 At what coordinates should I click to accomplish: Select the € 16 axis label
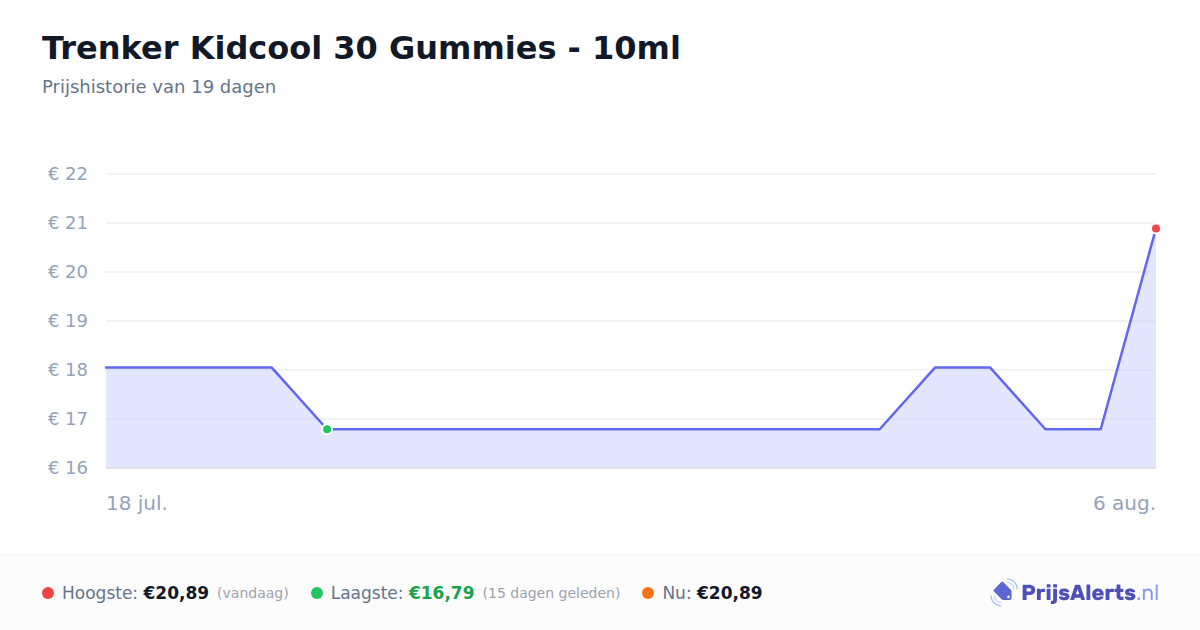[x=68, y=468]
